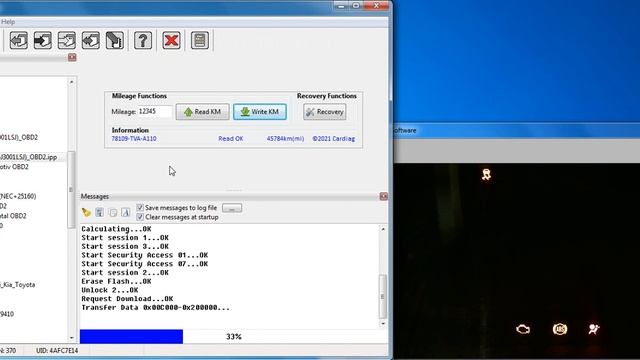Click the Read KM button
Screen dimensions: 640x360
[x=202, y=112]
